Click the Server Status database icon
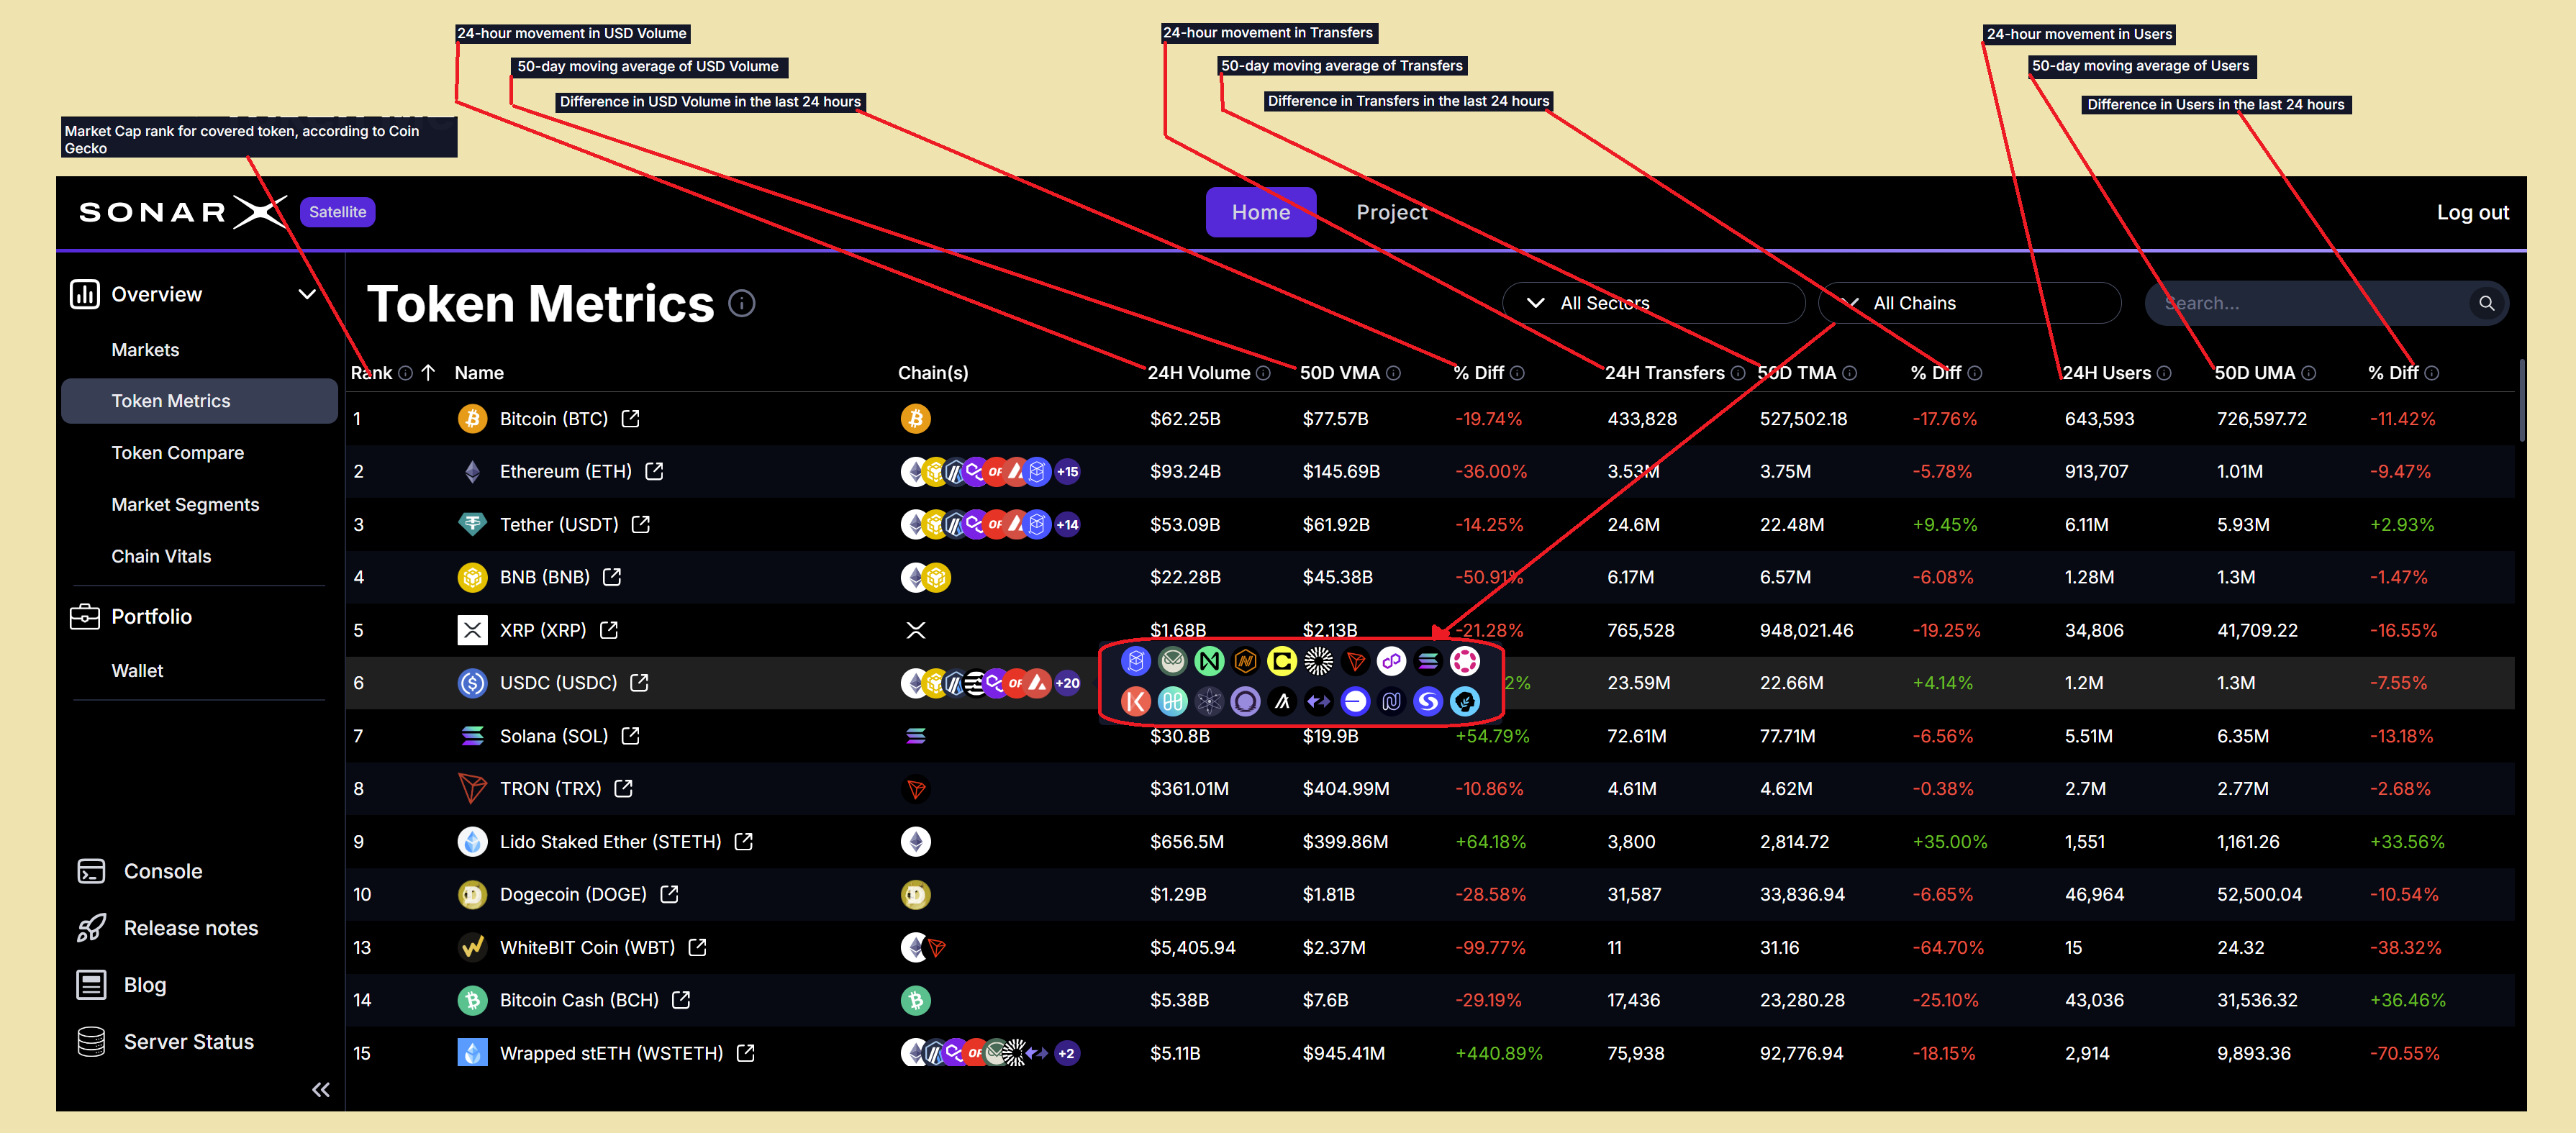 coord(91,1041)
